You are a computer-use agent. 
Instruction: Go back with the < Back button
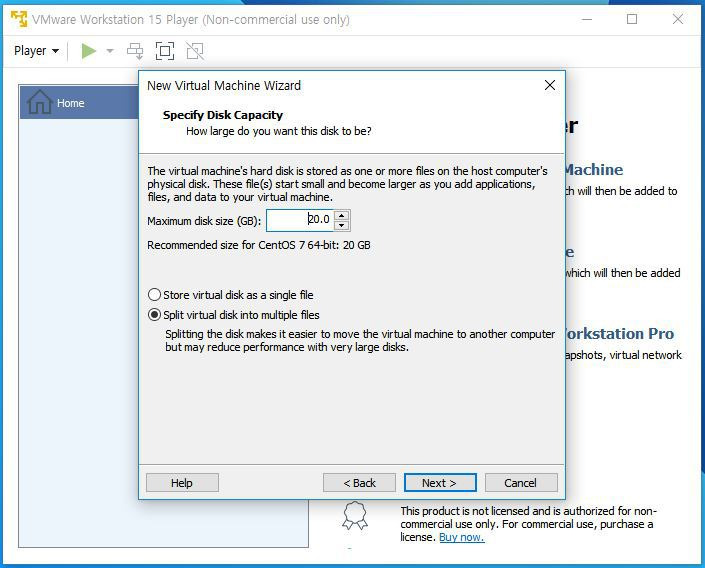click(x=359, y=483)
